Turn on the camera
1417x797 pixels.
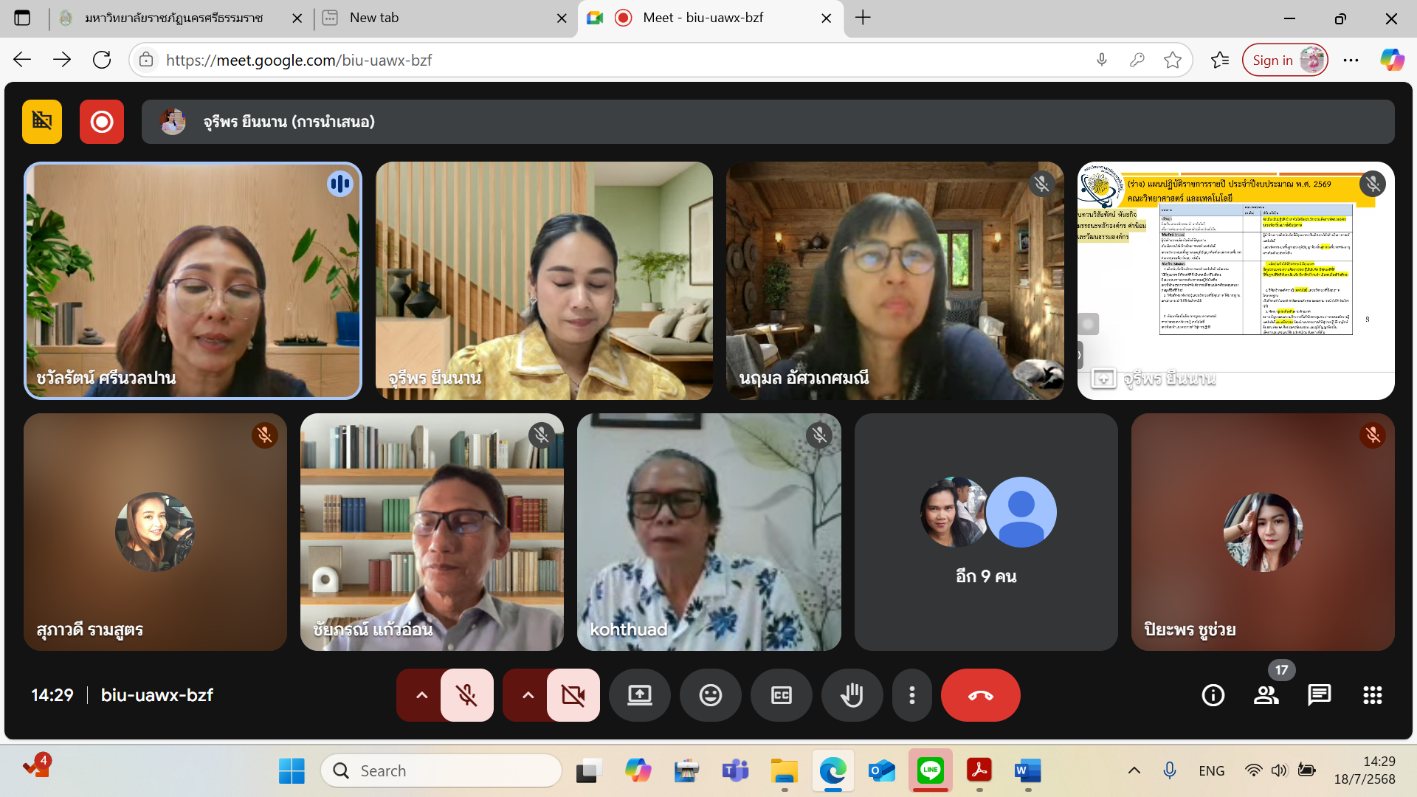point(573,695)
